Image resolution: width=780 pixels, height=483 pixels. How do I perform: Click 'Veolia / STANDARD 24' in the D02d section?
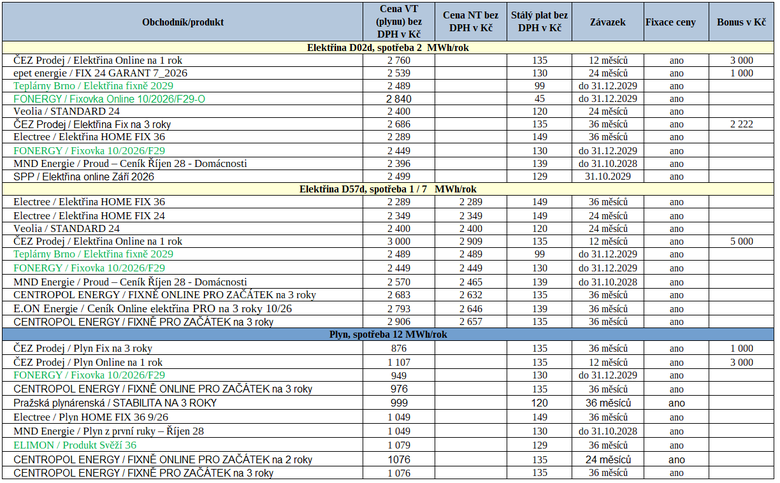(67, 111)
